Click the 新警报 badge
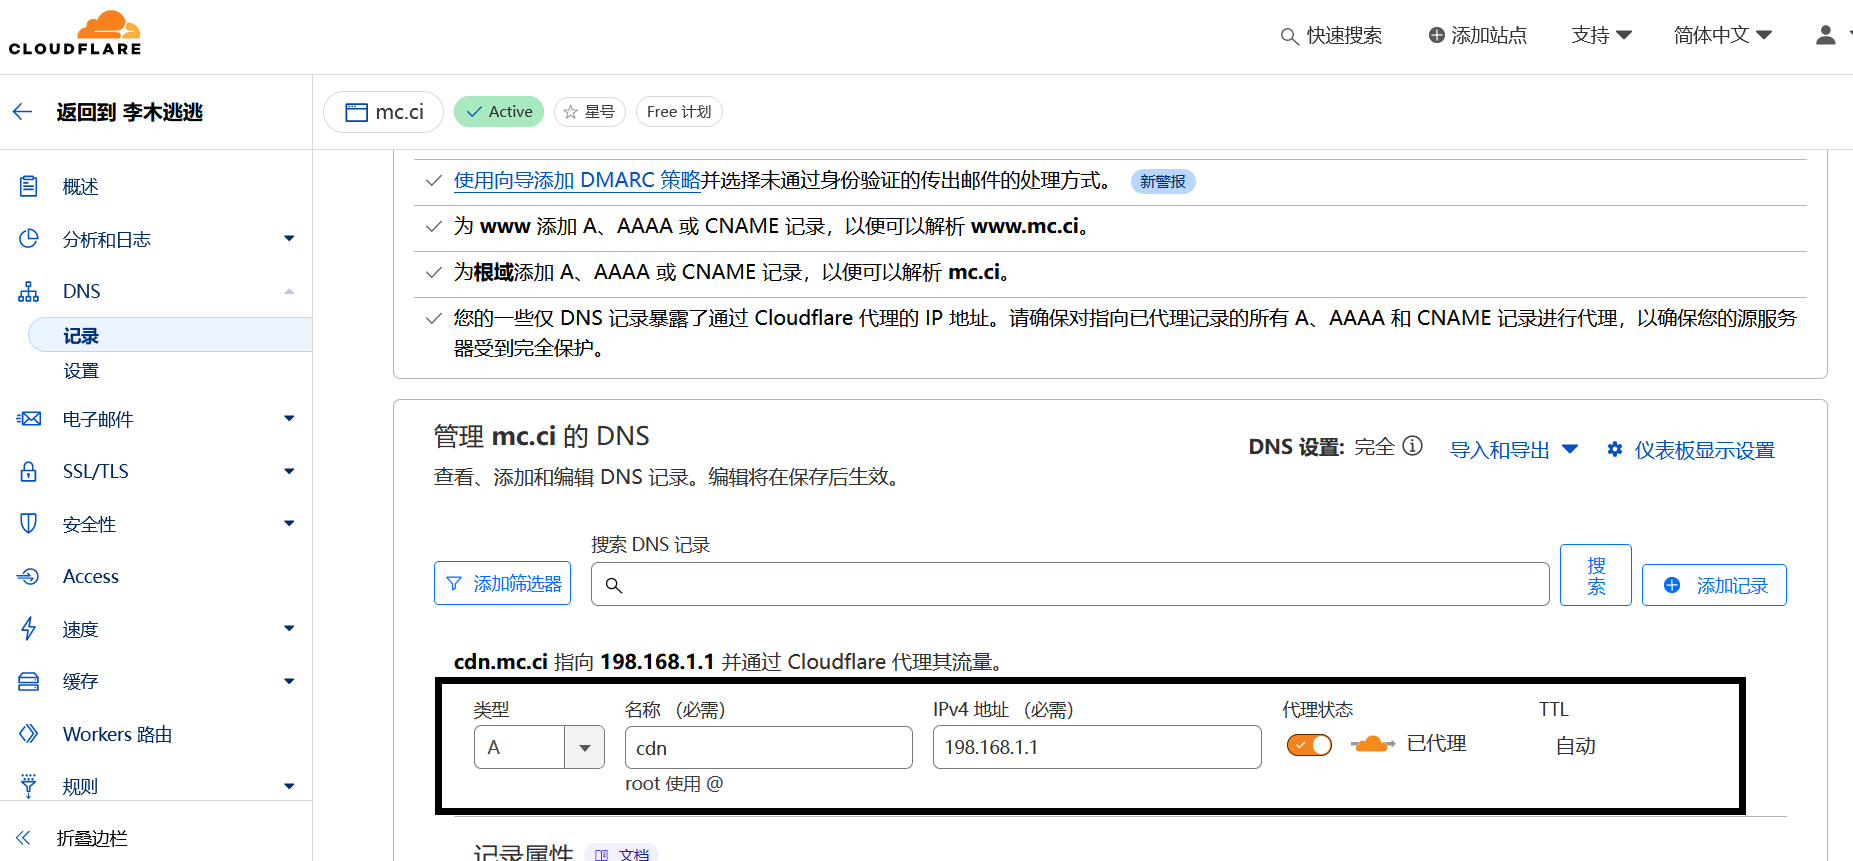The height and width of the screenshot is (861, 1853). point(1162,181)
